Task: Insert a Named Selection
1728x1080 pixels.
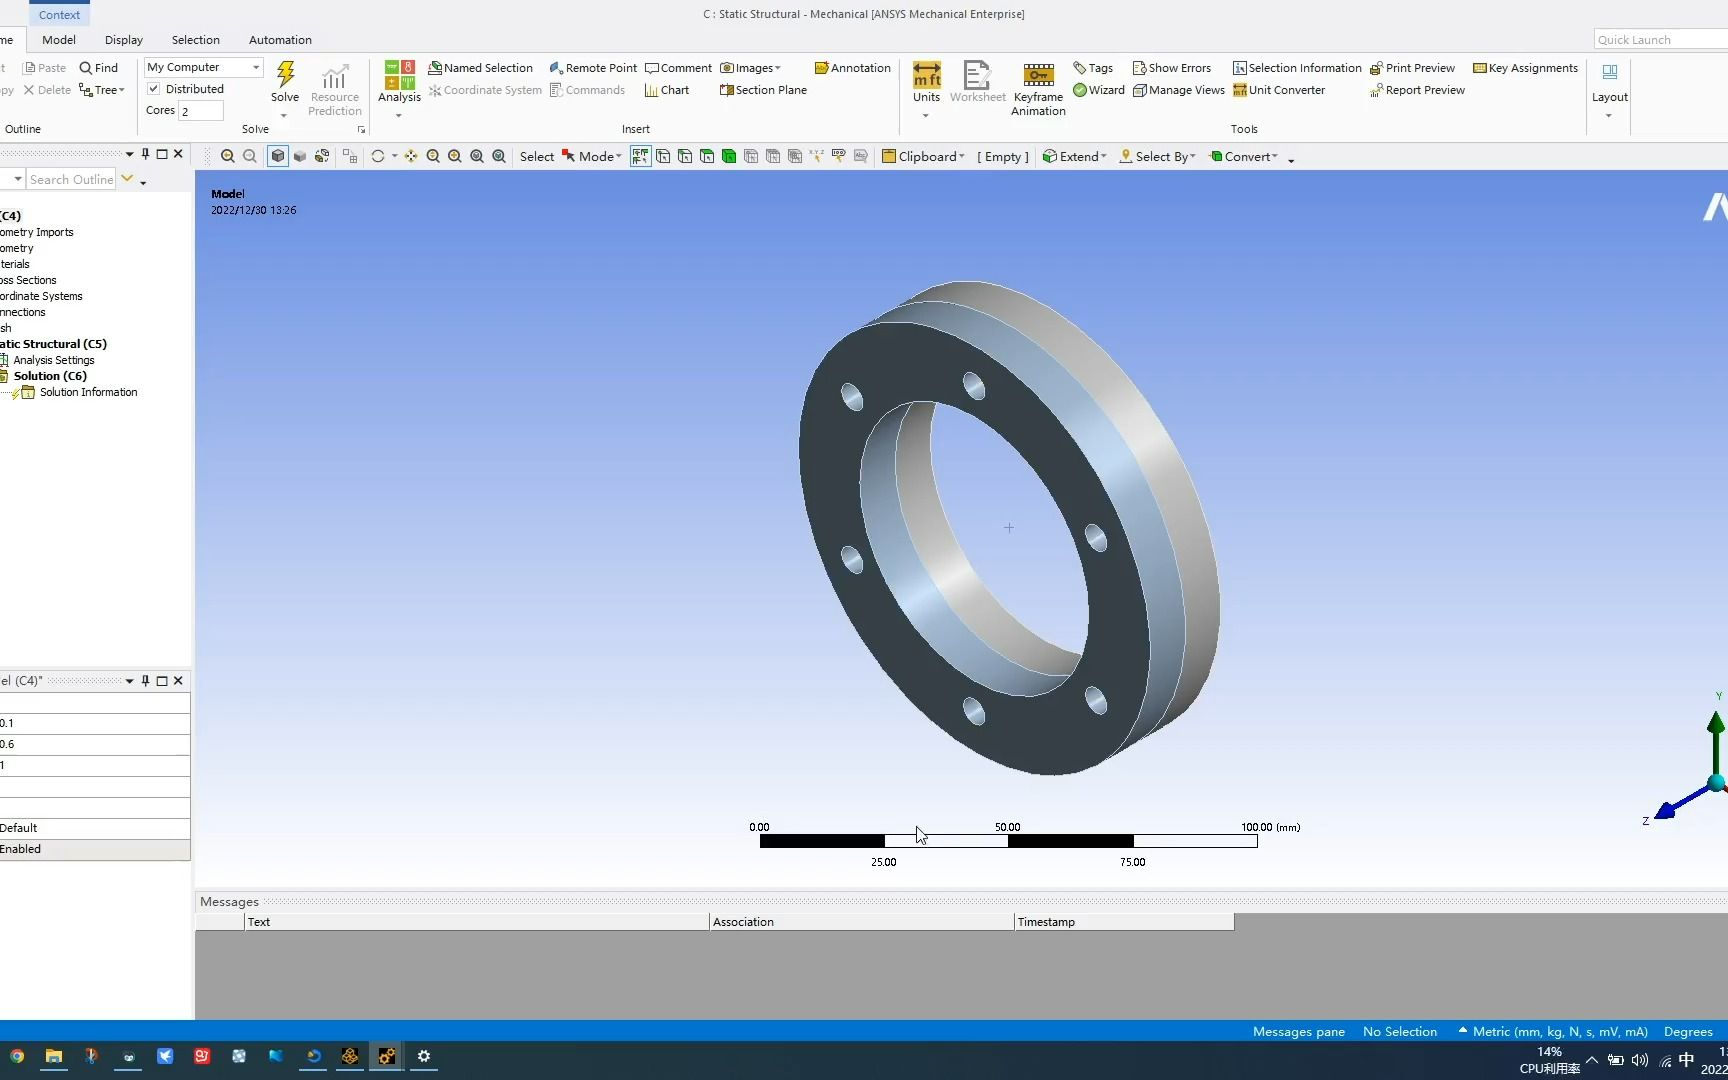Action: (x=481, y=67)
